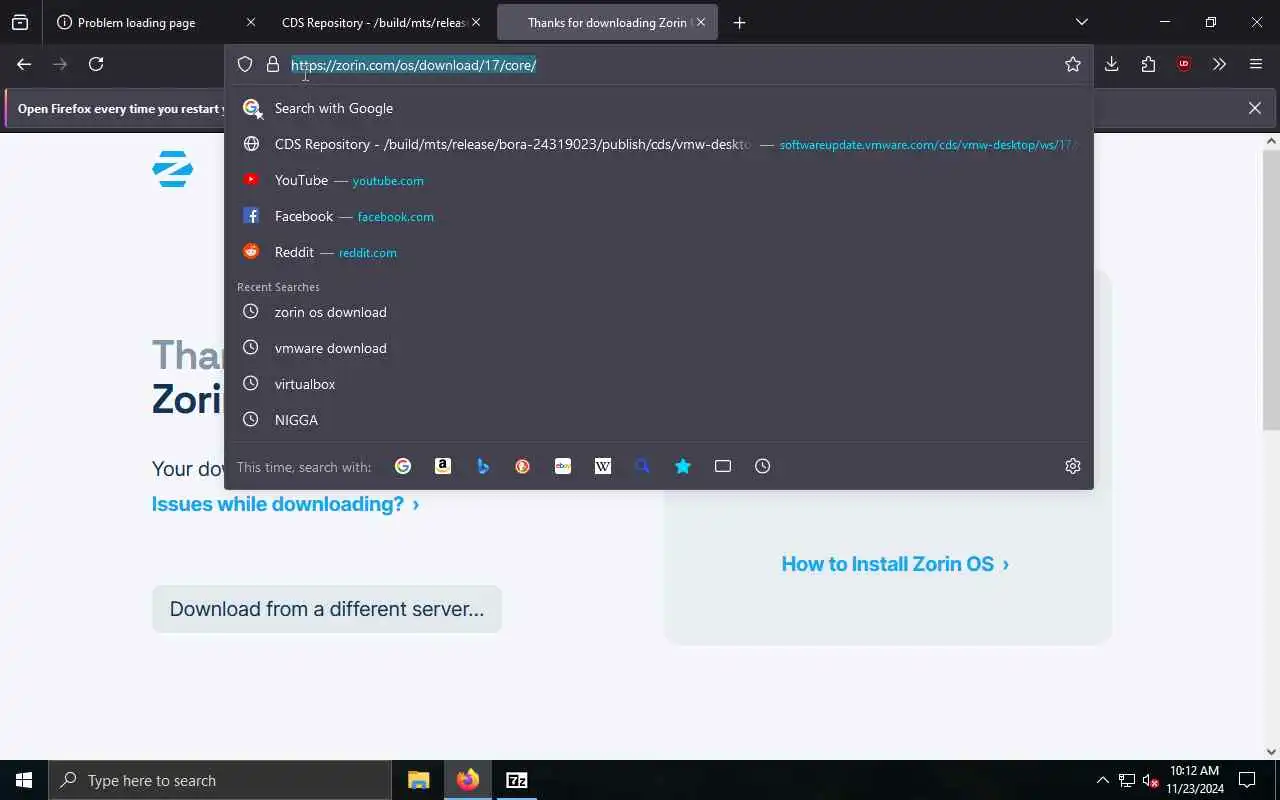Pick recent search 'zorin os download'
The image size is (1280, 800).
click(x=659, y=312)
